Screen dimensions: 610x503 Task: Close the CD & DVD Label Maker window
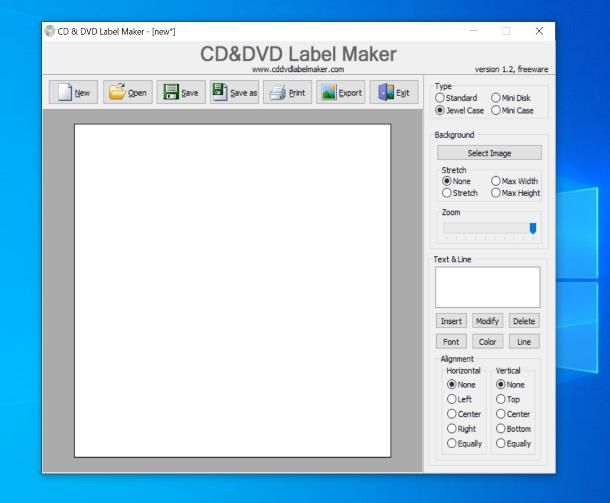[x=539, y=31]
